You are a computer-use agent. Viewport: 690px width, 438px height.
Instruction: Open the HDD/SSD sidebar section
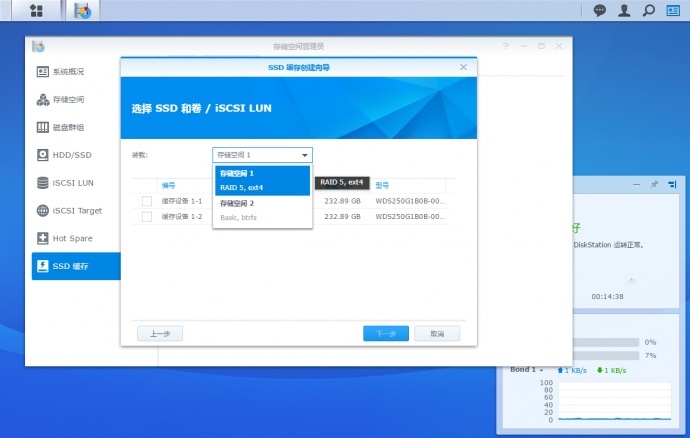coord(76,155)
